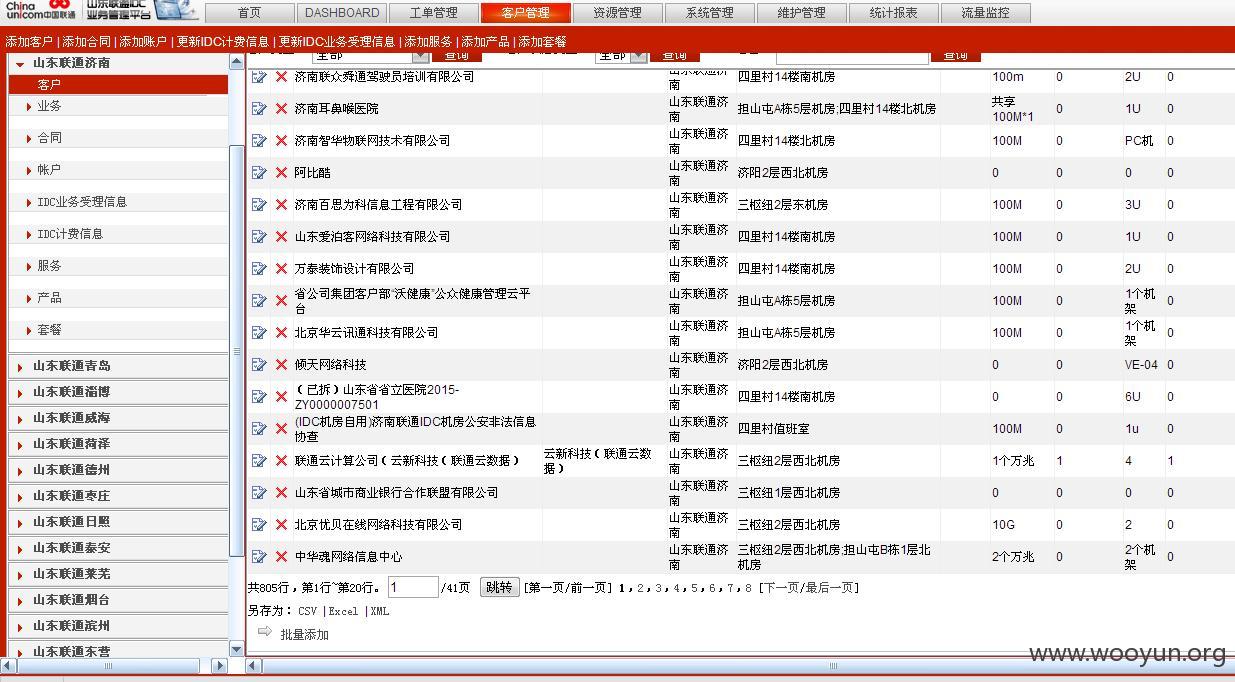Open the 资源管理 tab
Image resolution: width=1235 pixels, height=682 pixels.
click(618, 13)
